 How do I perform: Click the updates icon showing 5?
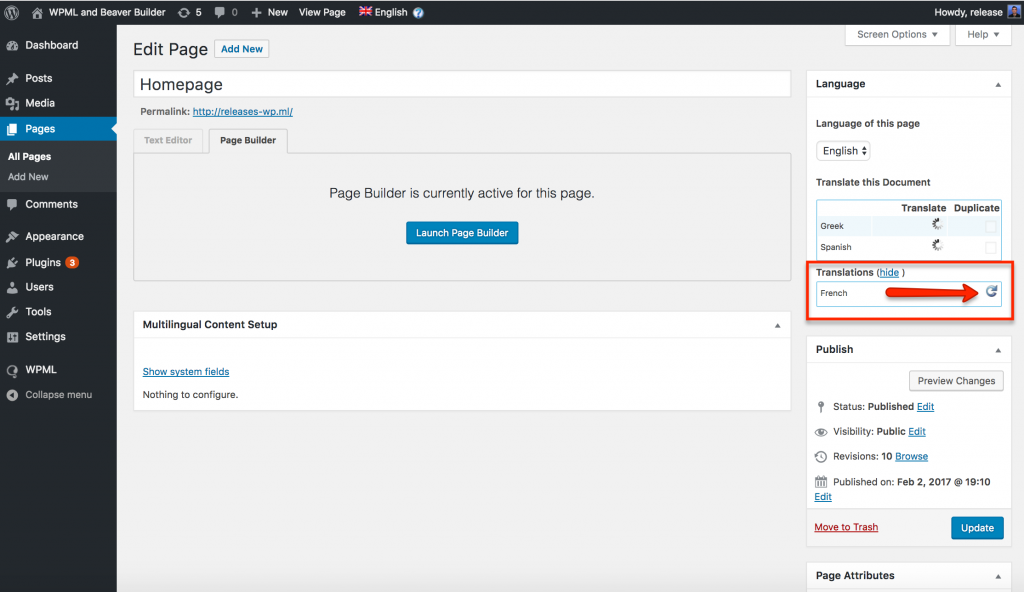pyautogui.click(x=184, y=12)
